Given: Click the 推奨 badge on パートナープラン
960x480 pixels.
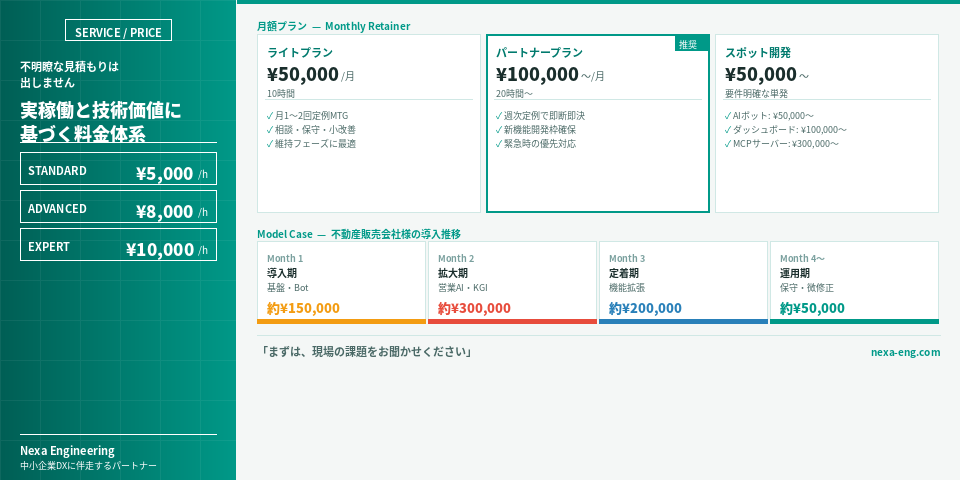Looking at the screenshot, I should coord(688,44).
